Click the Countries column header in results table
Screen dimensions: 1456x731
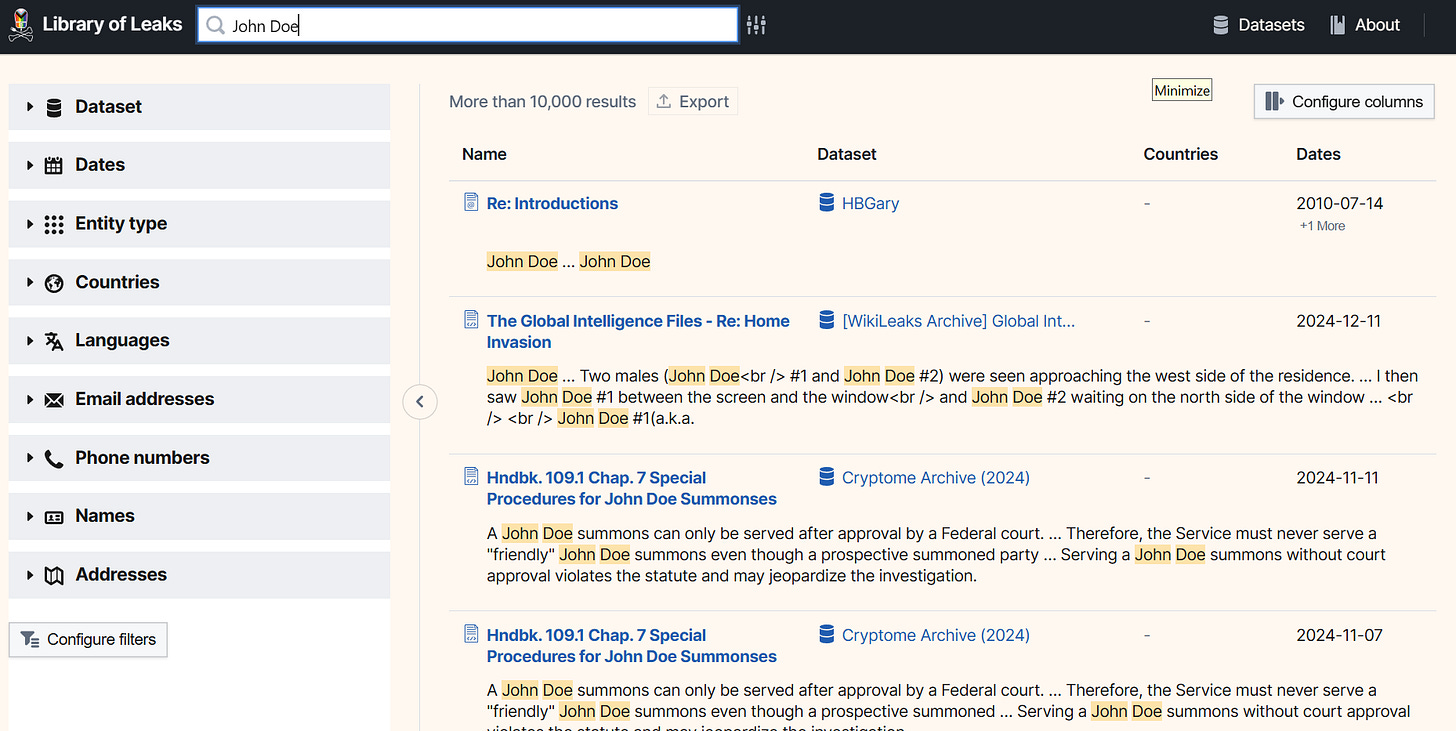pyautogui.click(x=1181, y=154)
